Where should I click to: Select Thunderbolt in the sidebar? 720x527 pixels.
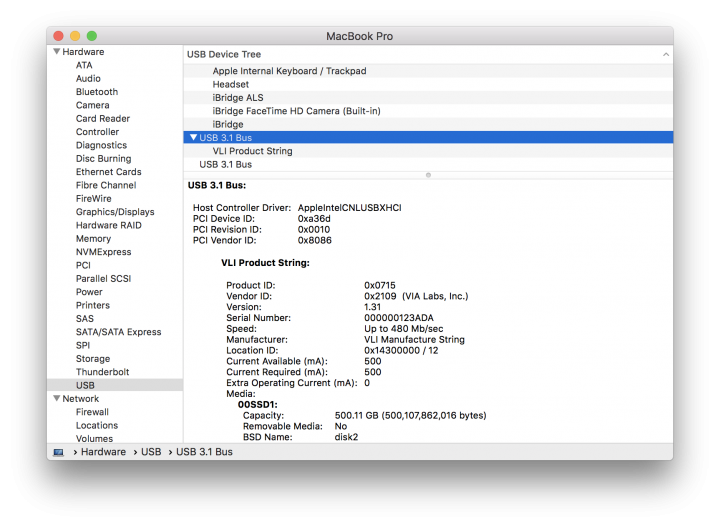tap(102, 371)
